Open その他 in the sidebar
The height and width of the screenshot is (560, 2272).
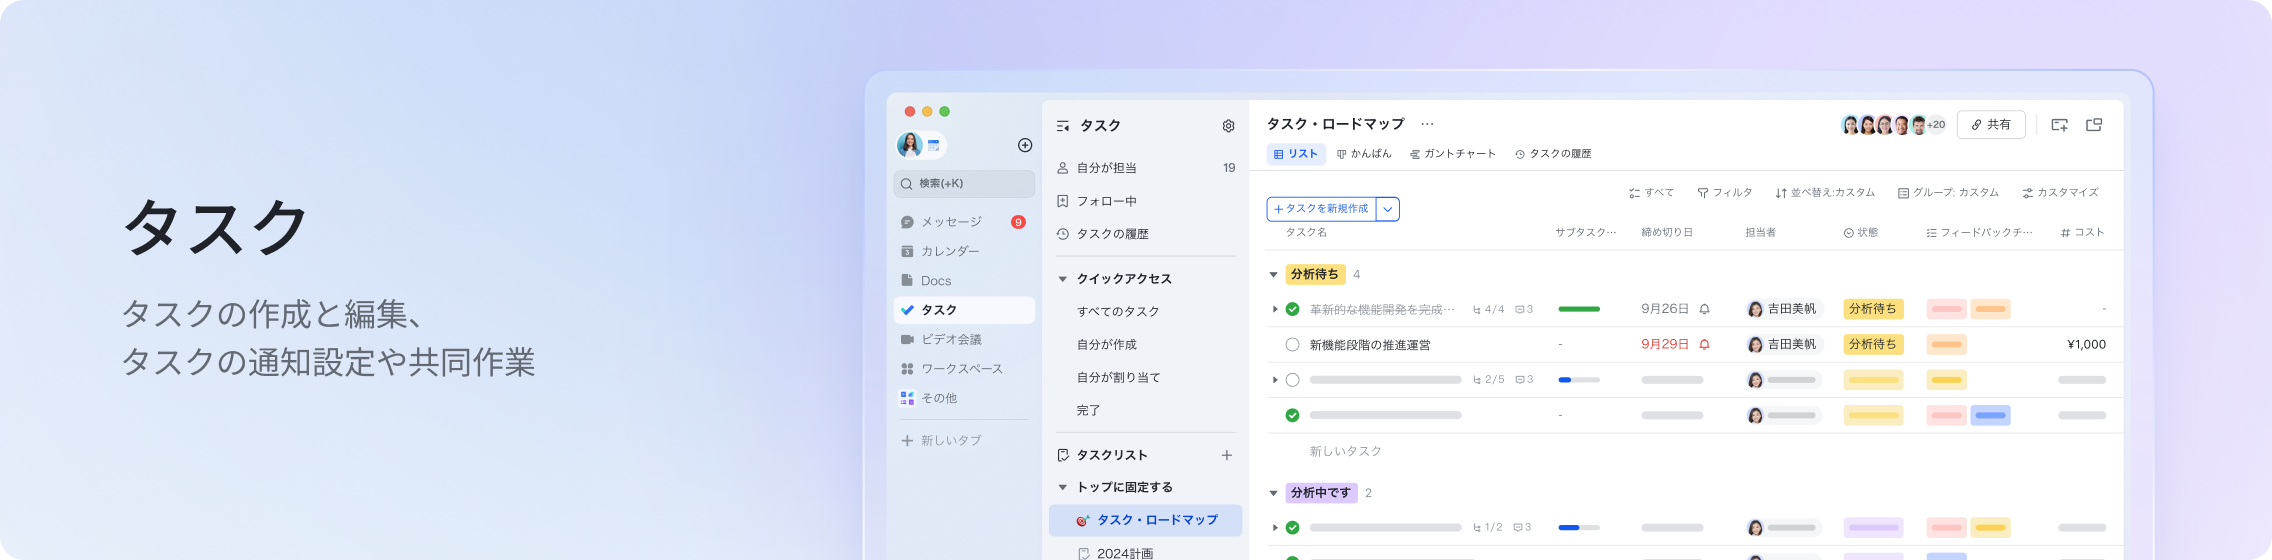(x=964, y=398)
